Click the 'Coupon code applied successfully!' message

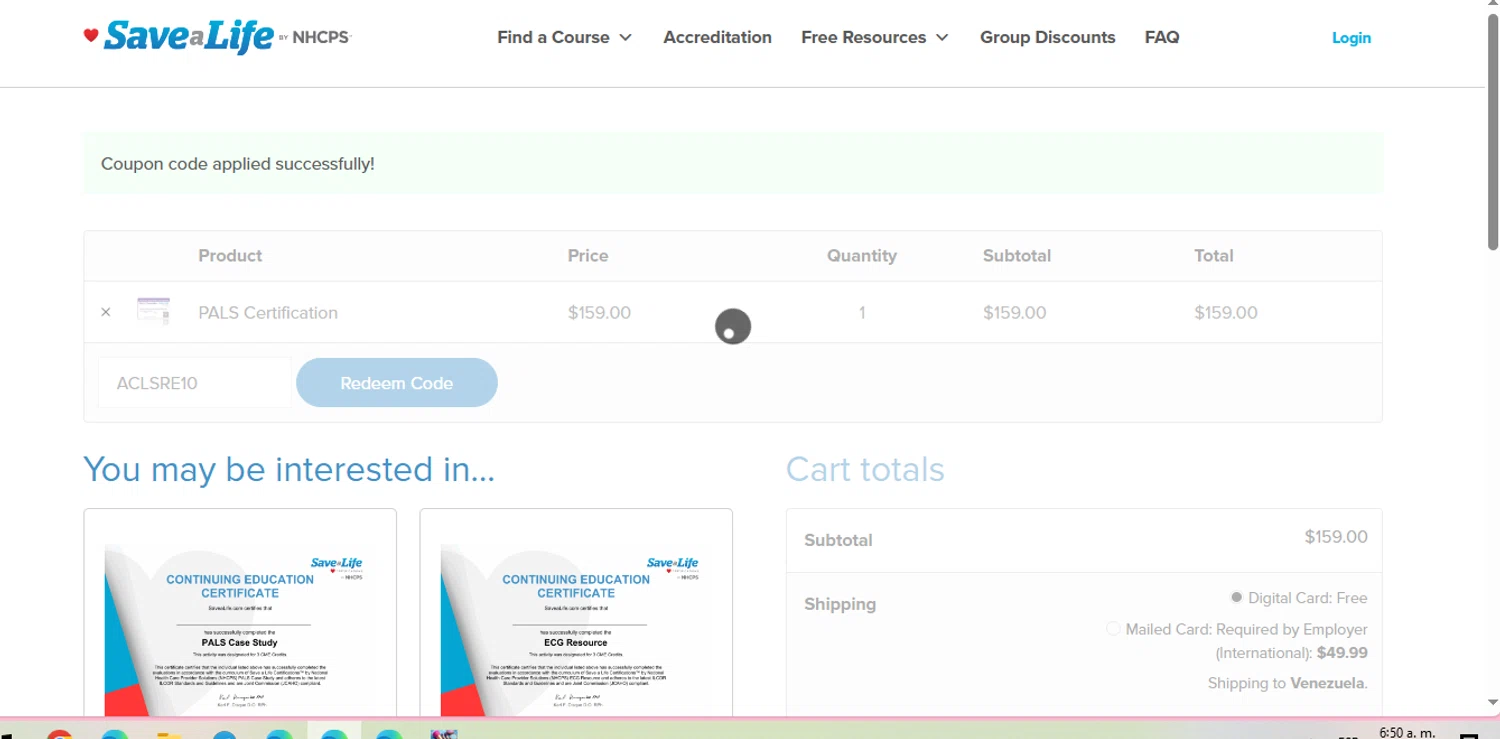pyautogui.click(x=238, y=164)
